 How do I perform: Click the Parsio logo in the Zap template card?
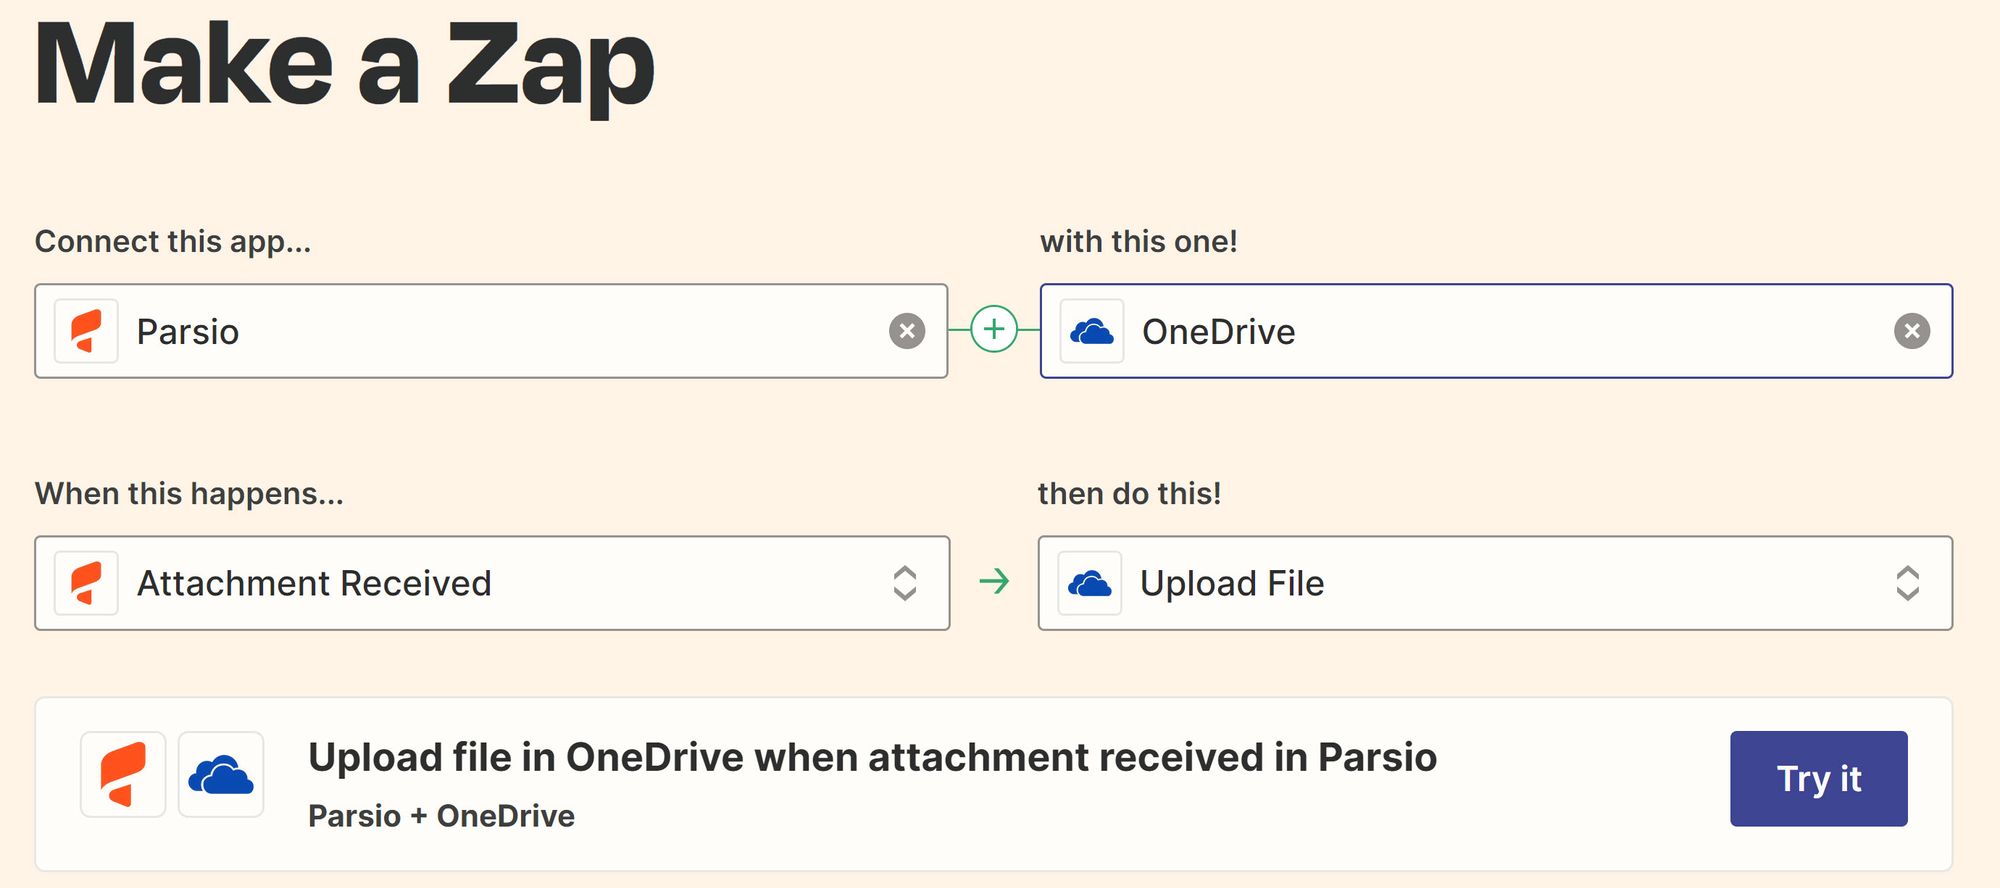click(x=123, y=774)
